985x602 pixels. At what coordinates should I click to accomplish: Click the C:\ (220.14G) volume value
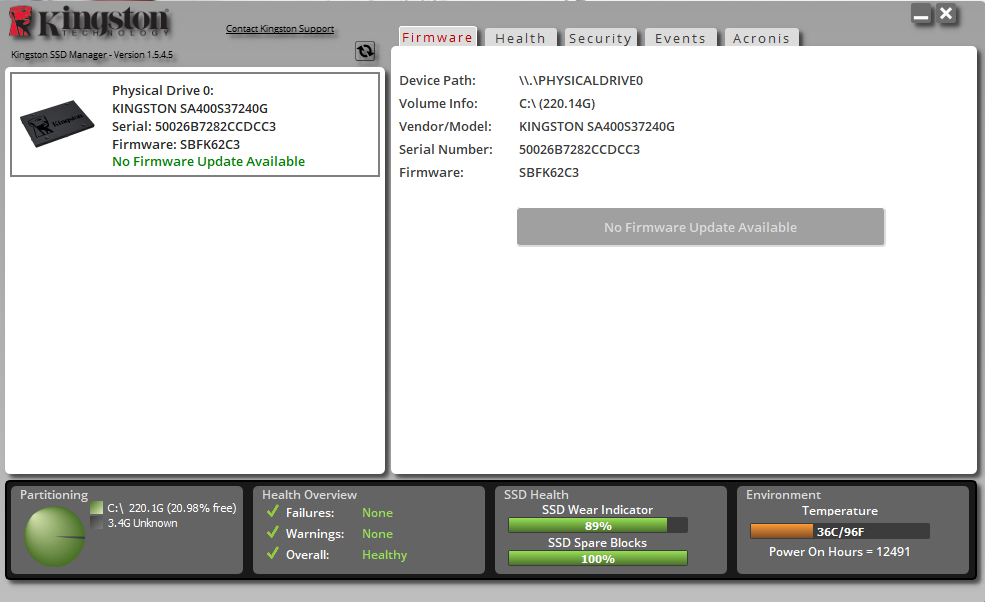coord(557,104)
